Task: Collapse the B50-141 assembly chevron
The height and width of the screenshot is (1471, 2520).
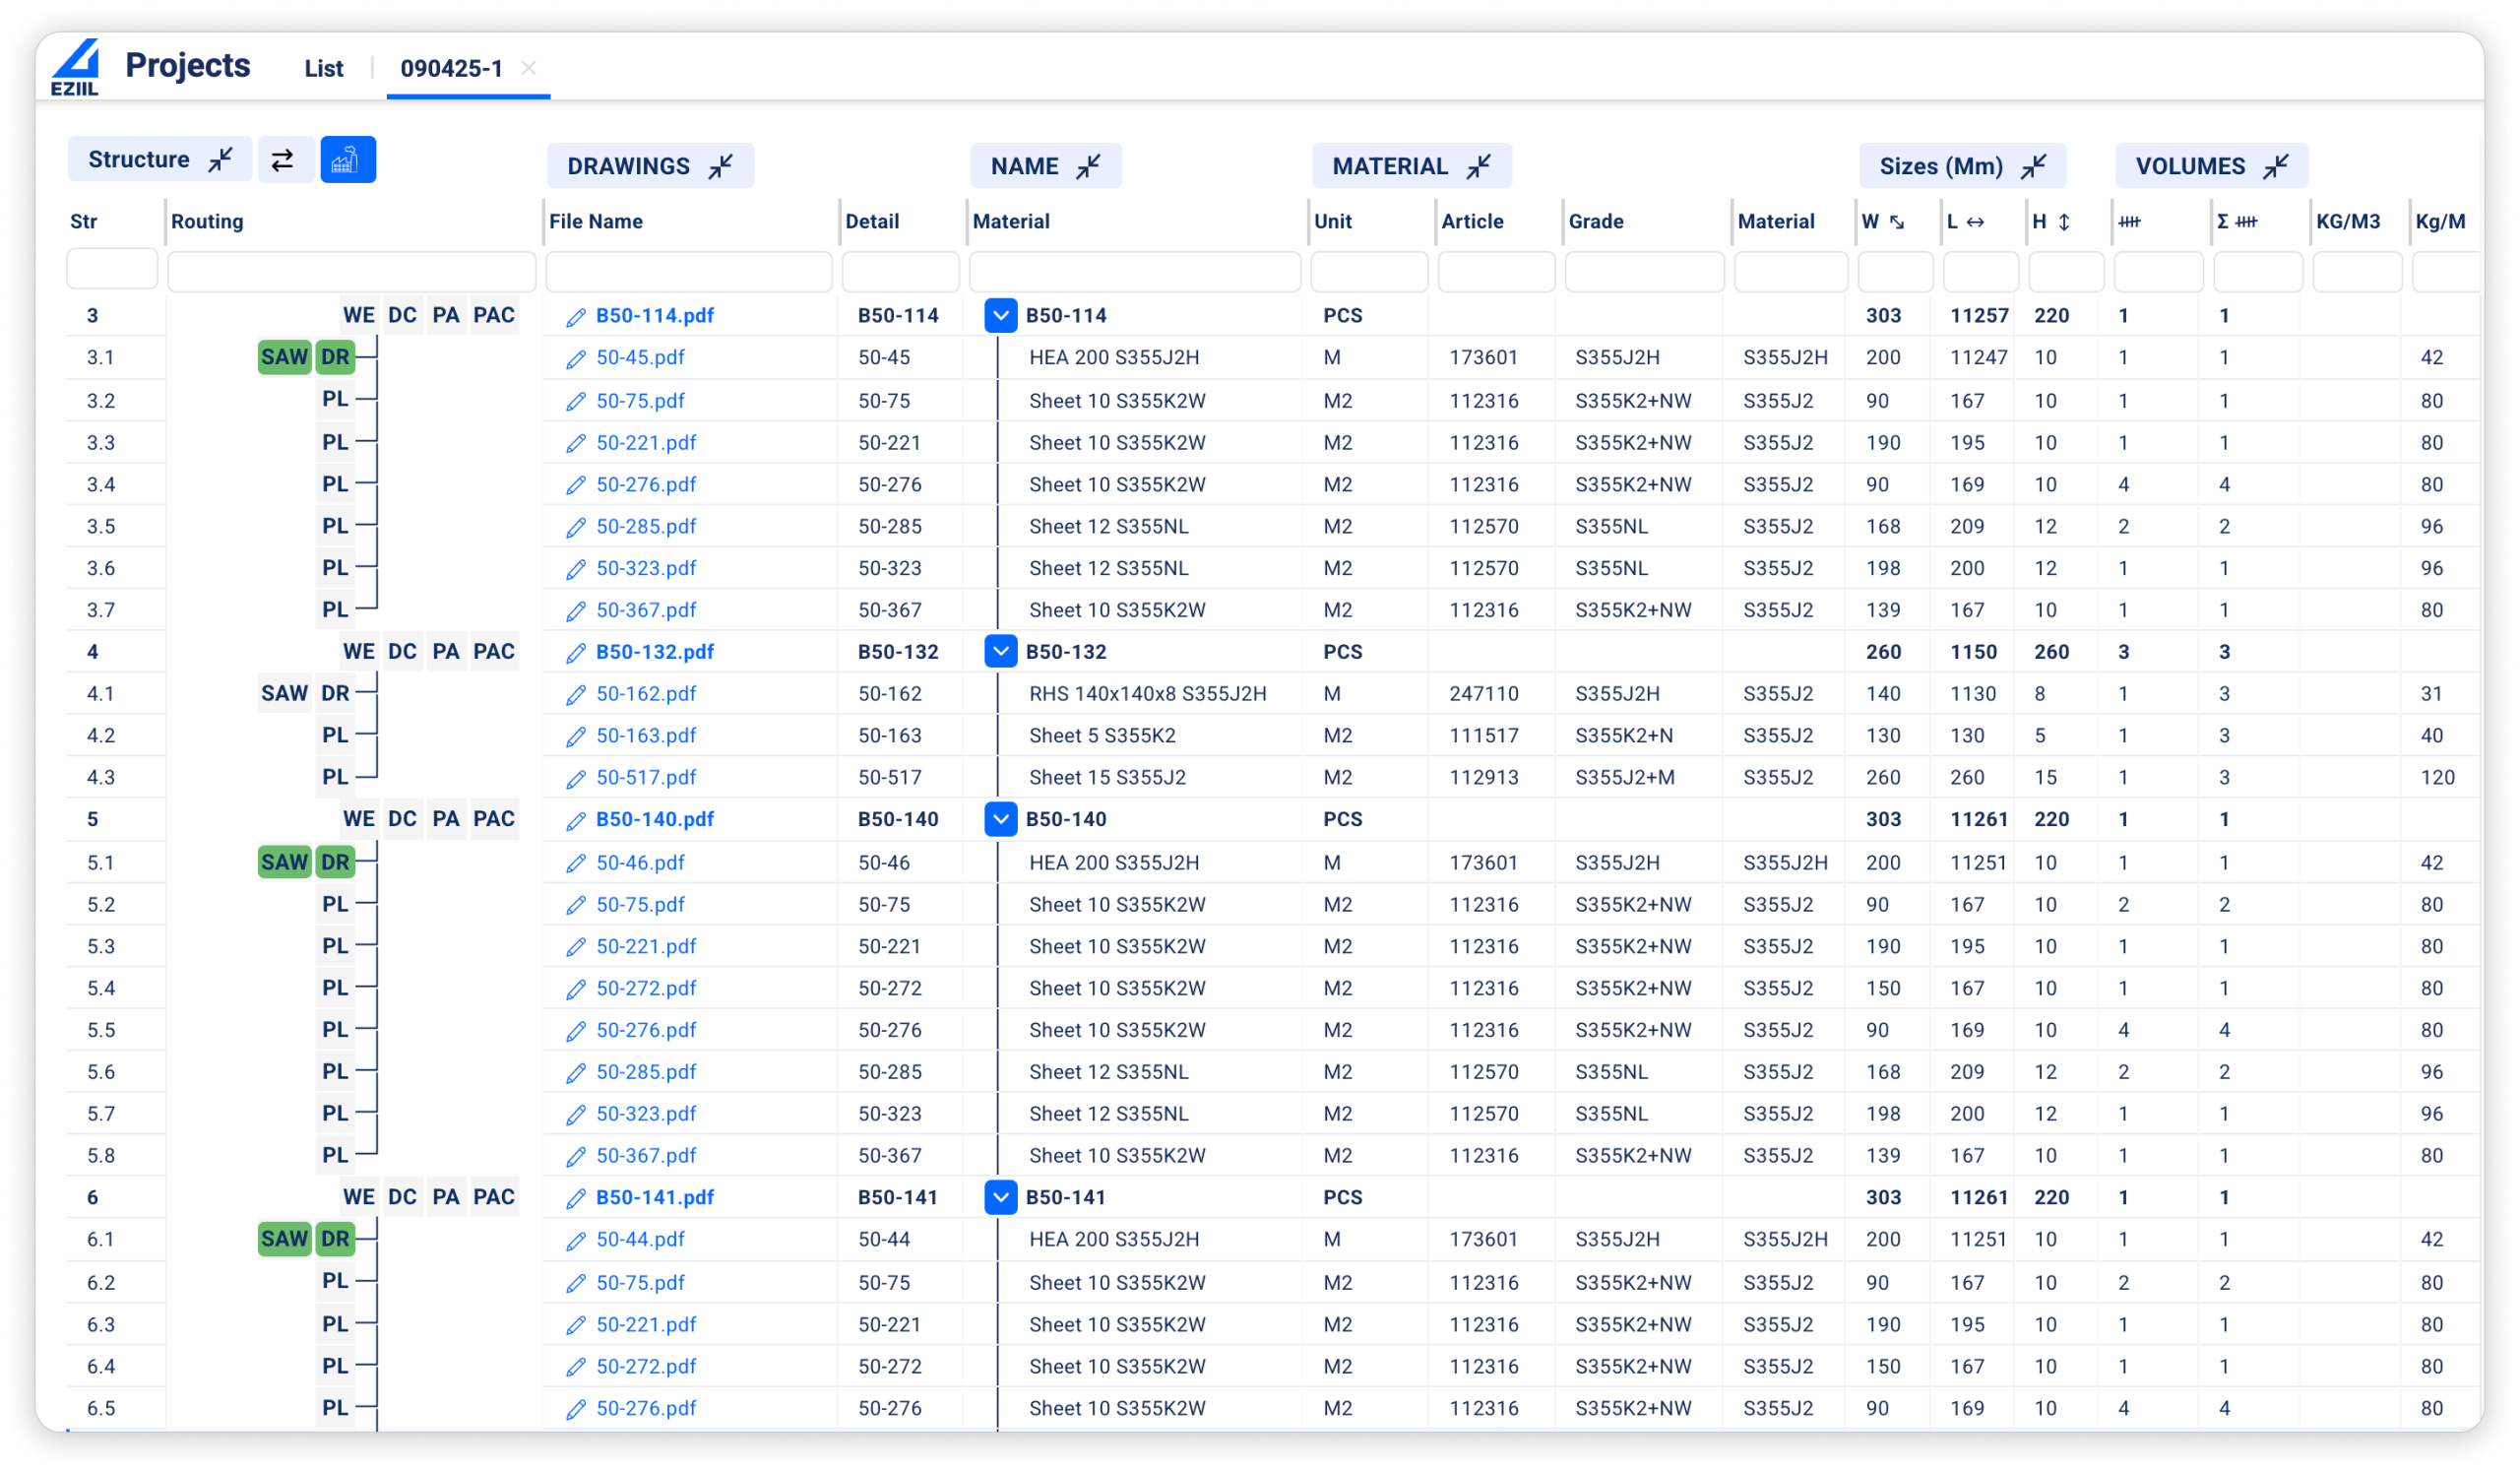Action: tap(1000, 1197)
